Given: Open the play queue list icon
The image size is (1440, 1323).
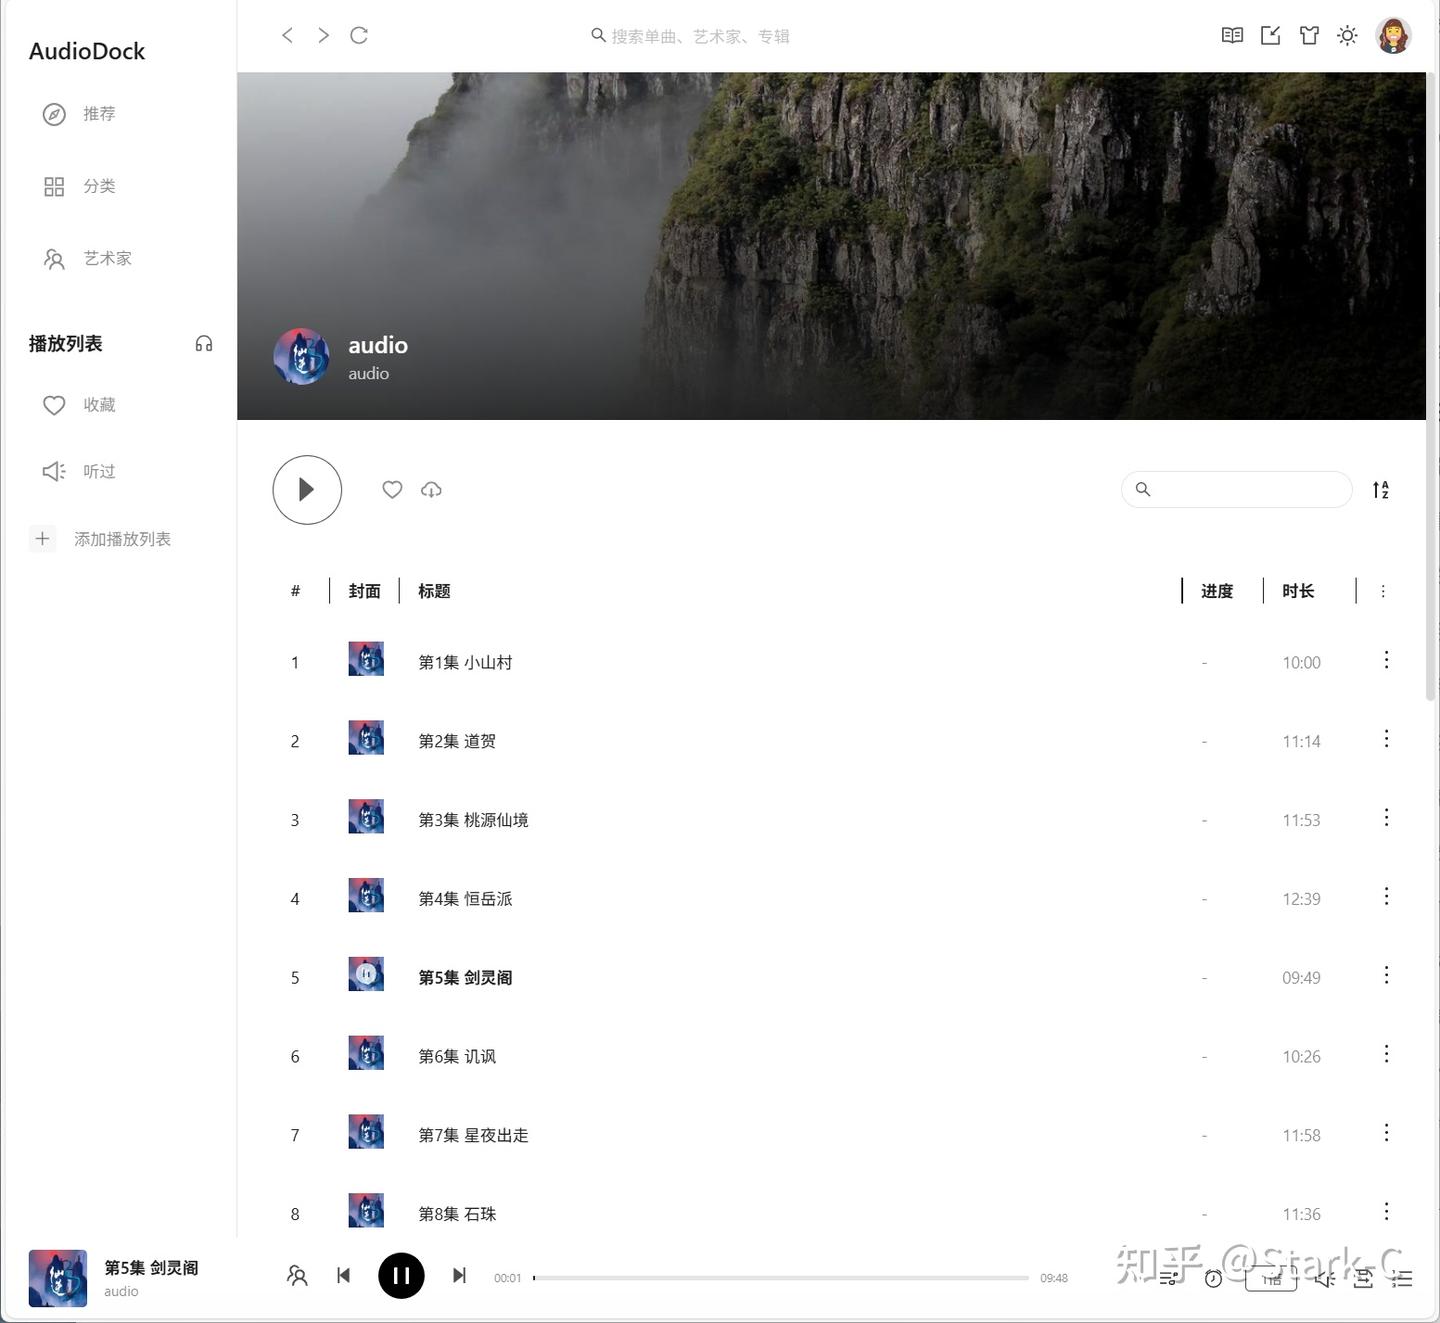Looking at the screenshot, I should point(1403,1279).
